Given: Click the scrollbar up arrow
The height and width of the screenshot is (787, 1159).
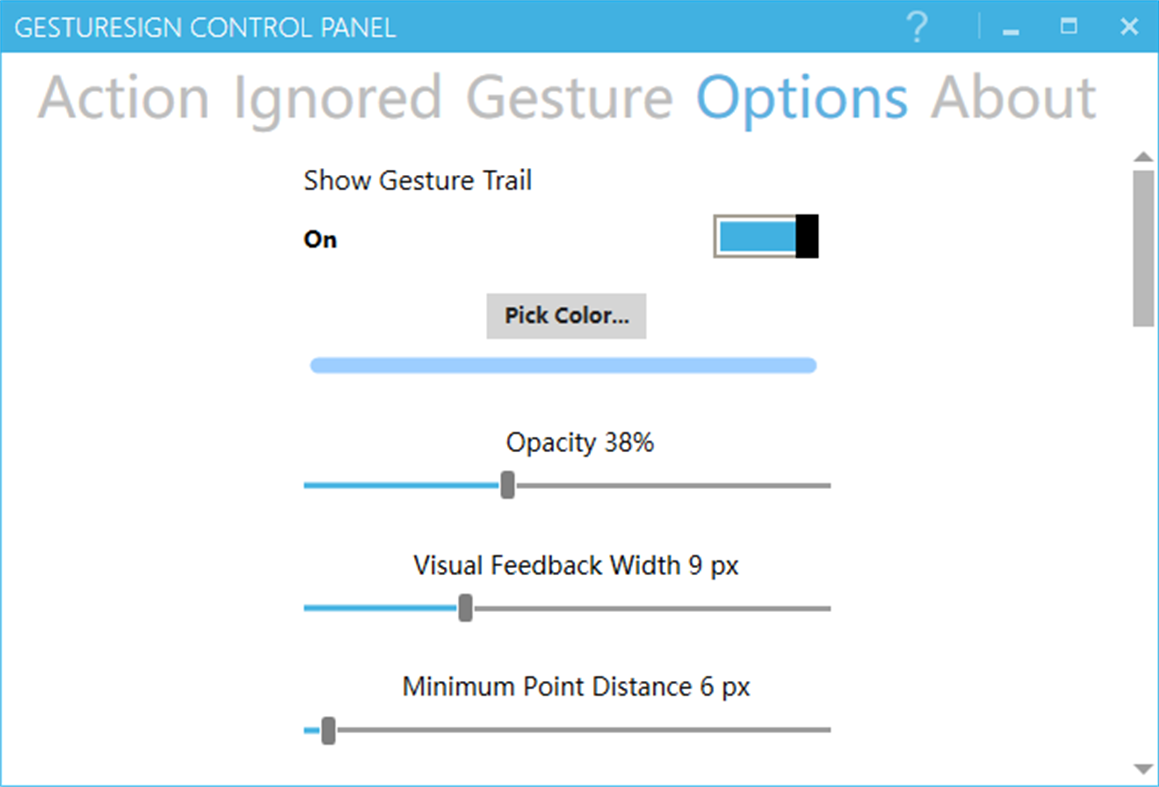Looking at the screenshot, I should click(x=1143, y=156).
